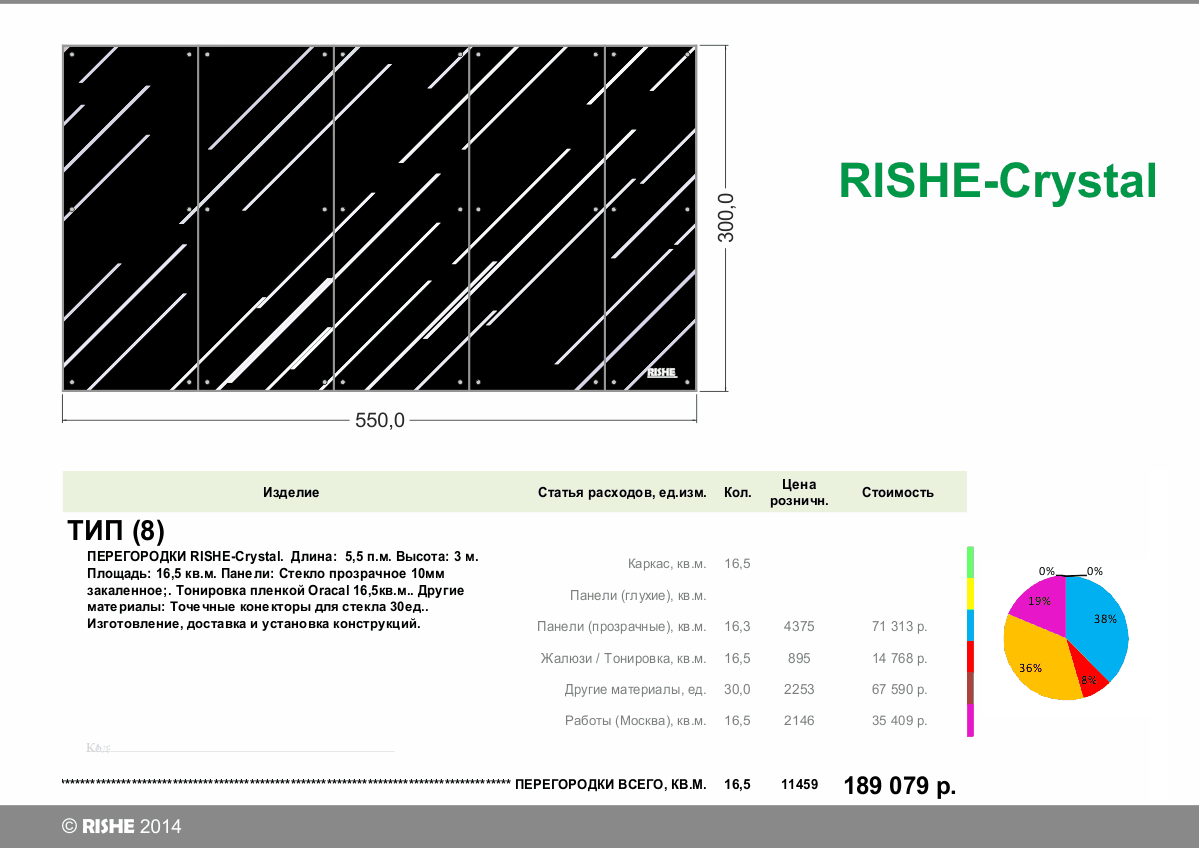Screen dimensions: 1199x848
Task: Click the Панели (прозрачные), кв.м. label
Action: click(x=622, y=626)
